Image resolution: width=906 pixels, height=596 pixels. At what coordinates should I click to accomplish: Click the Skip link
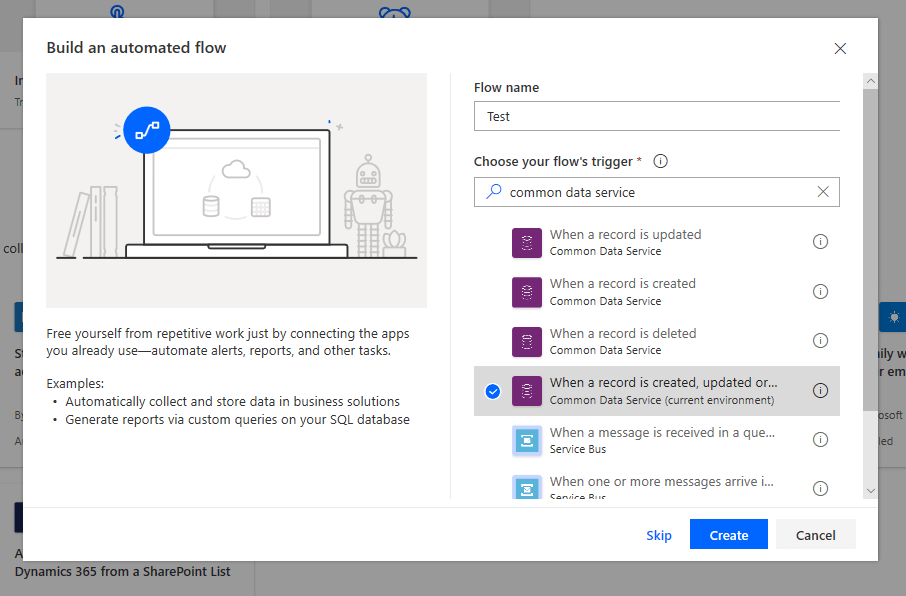659,535
